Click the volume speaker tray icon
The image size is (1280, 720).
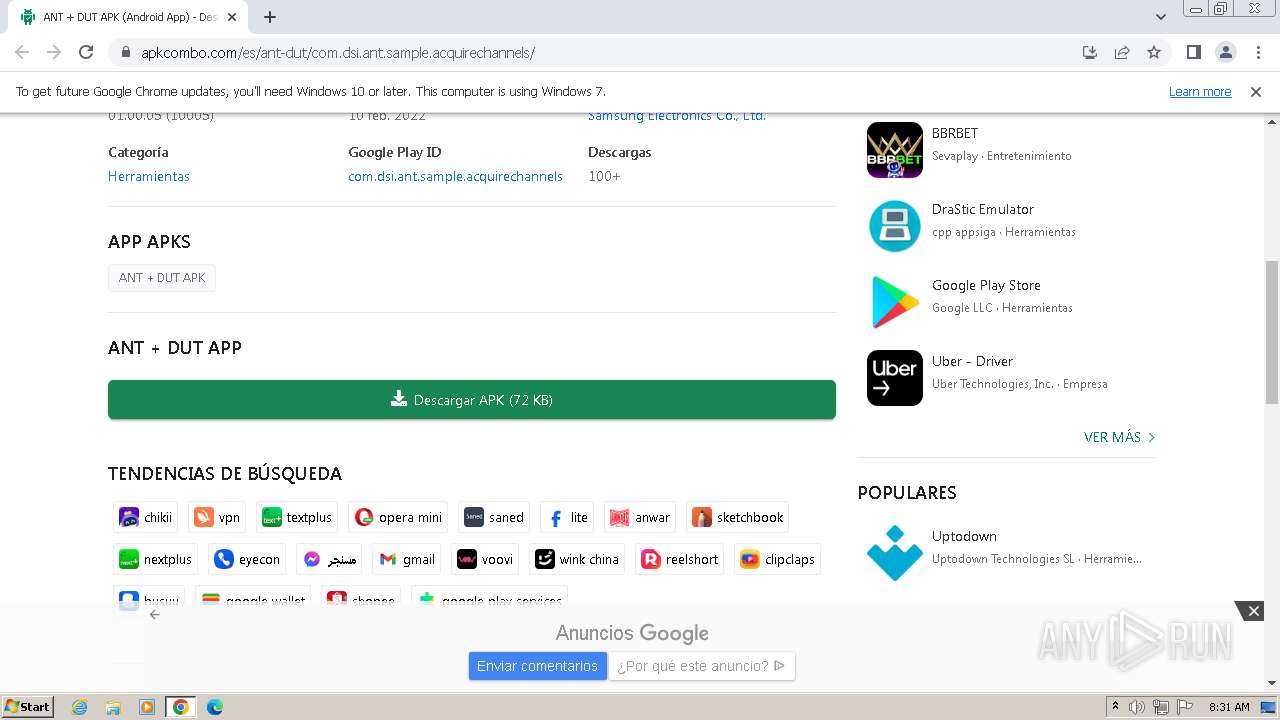pyautogui.click(x=1137, y=707)
